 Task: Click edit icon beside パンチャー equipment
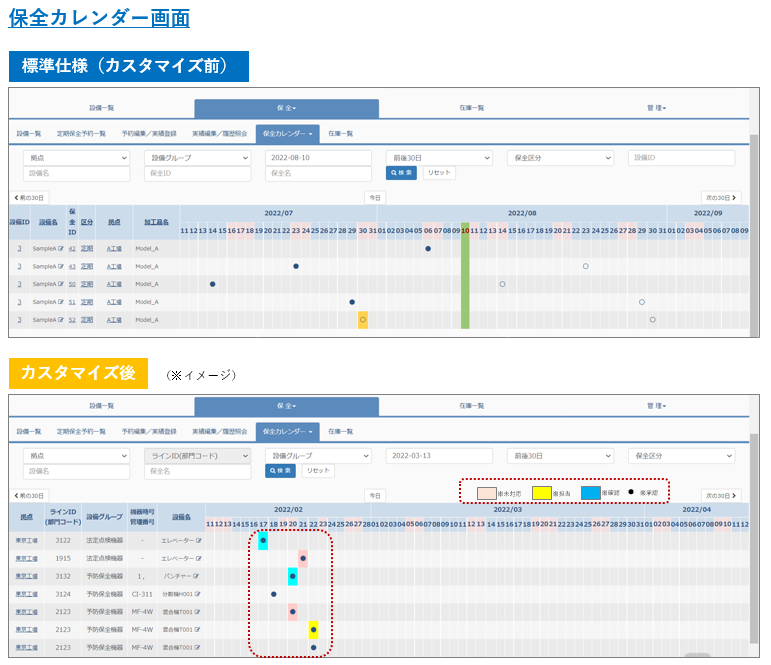pos(198,576)
